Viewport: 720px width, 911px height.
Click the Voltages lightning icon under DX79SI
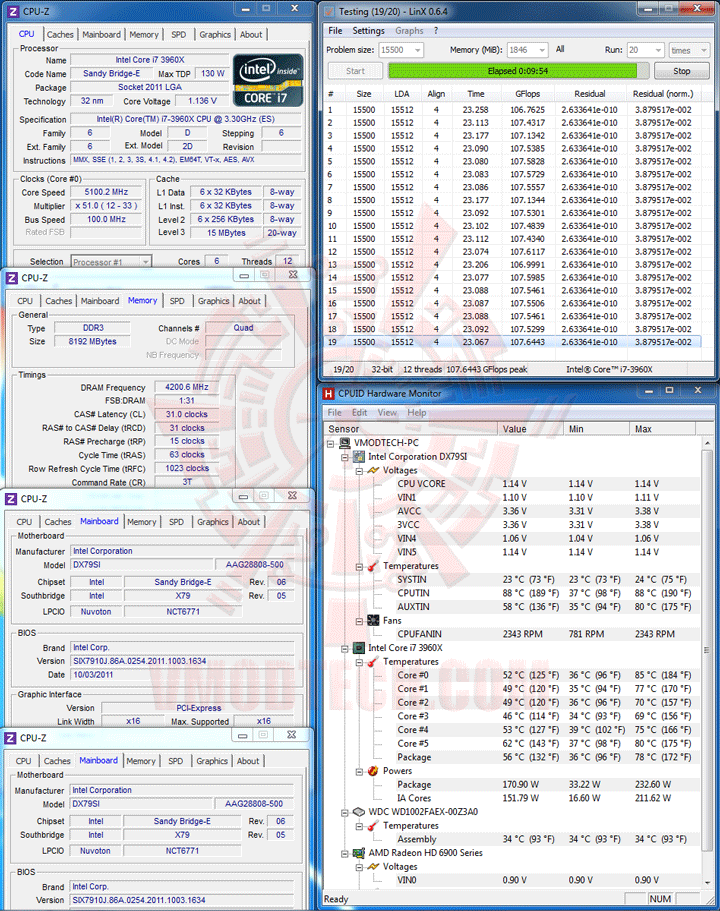tap(373, 470)
